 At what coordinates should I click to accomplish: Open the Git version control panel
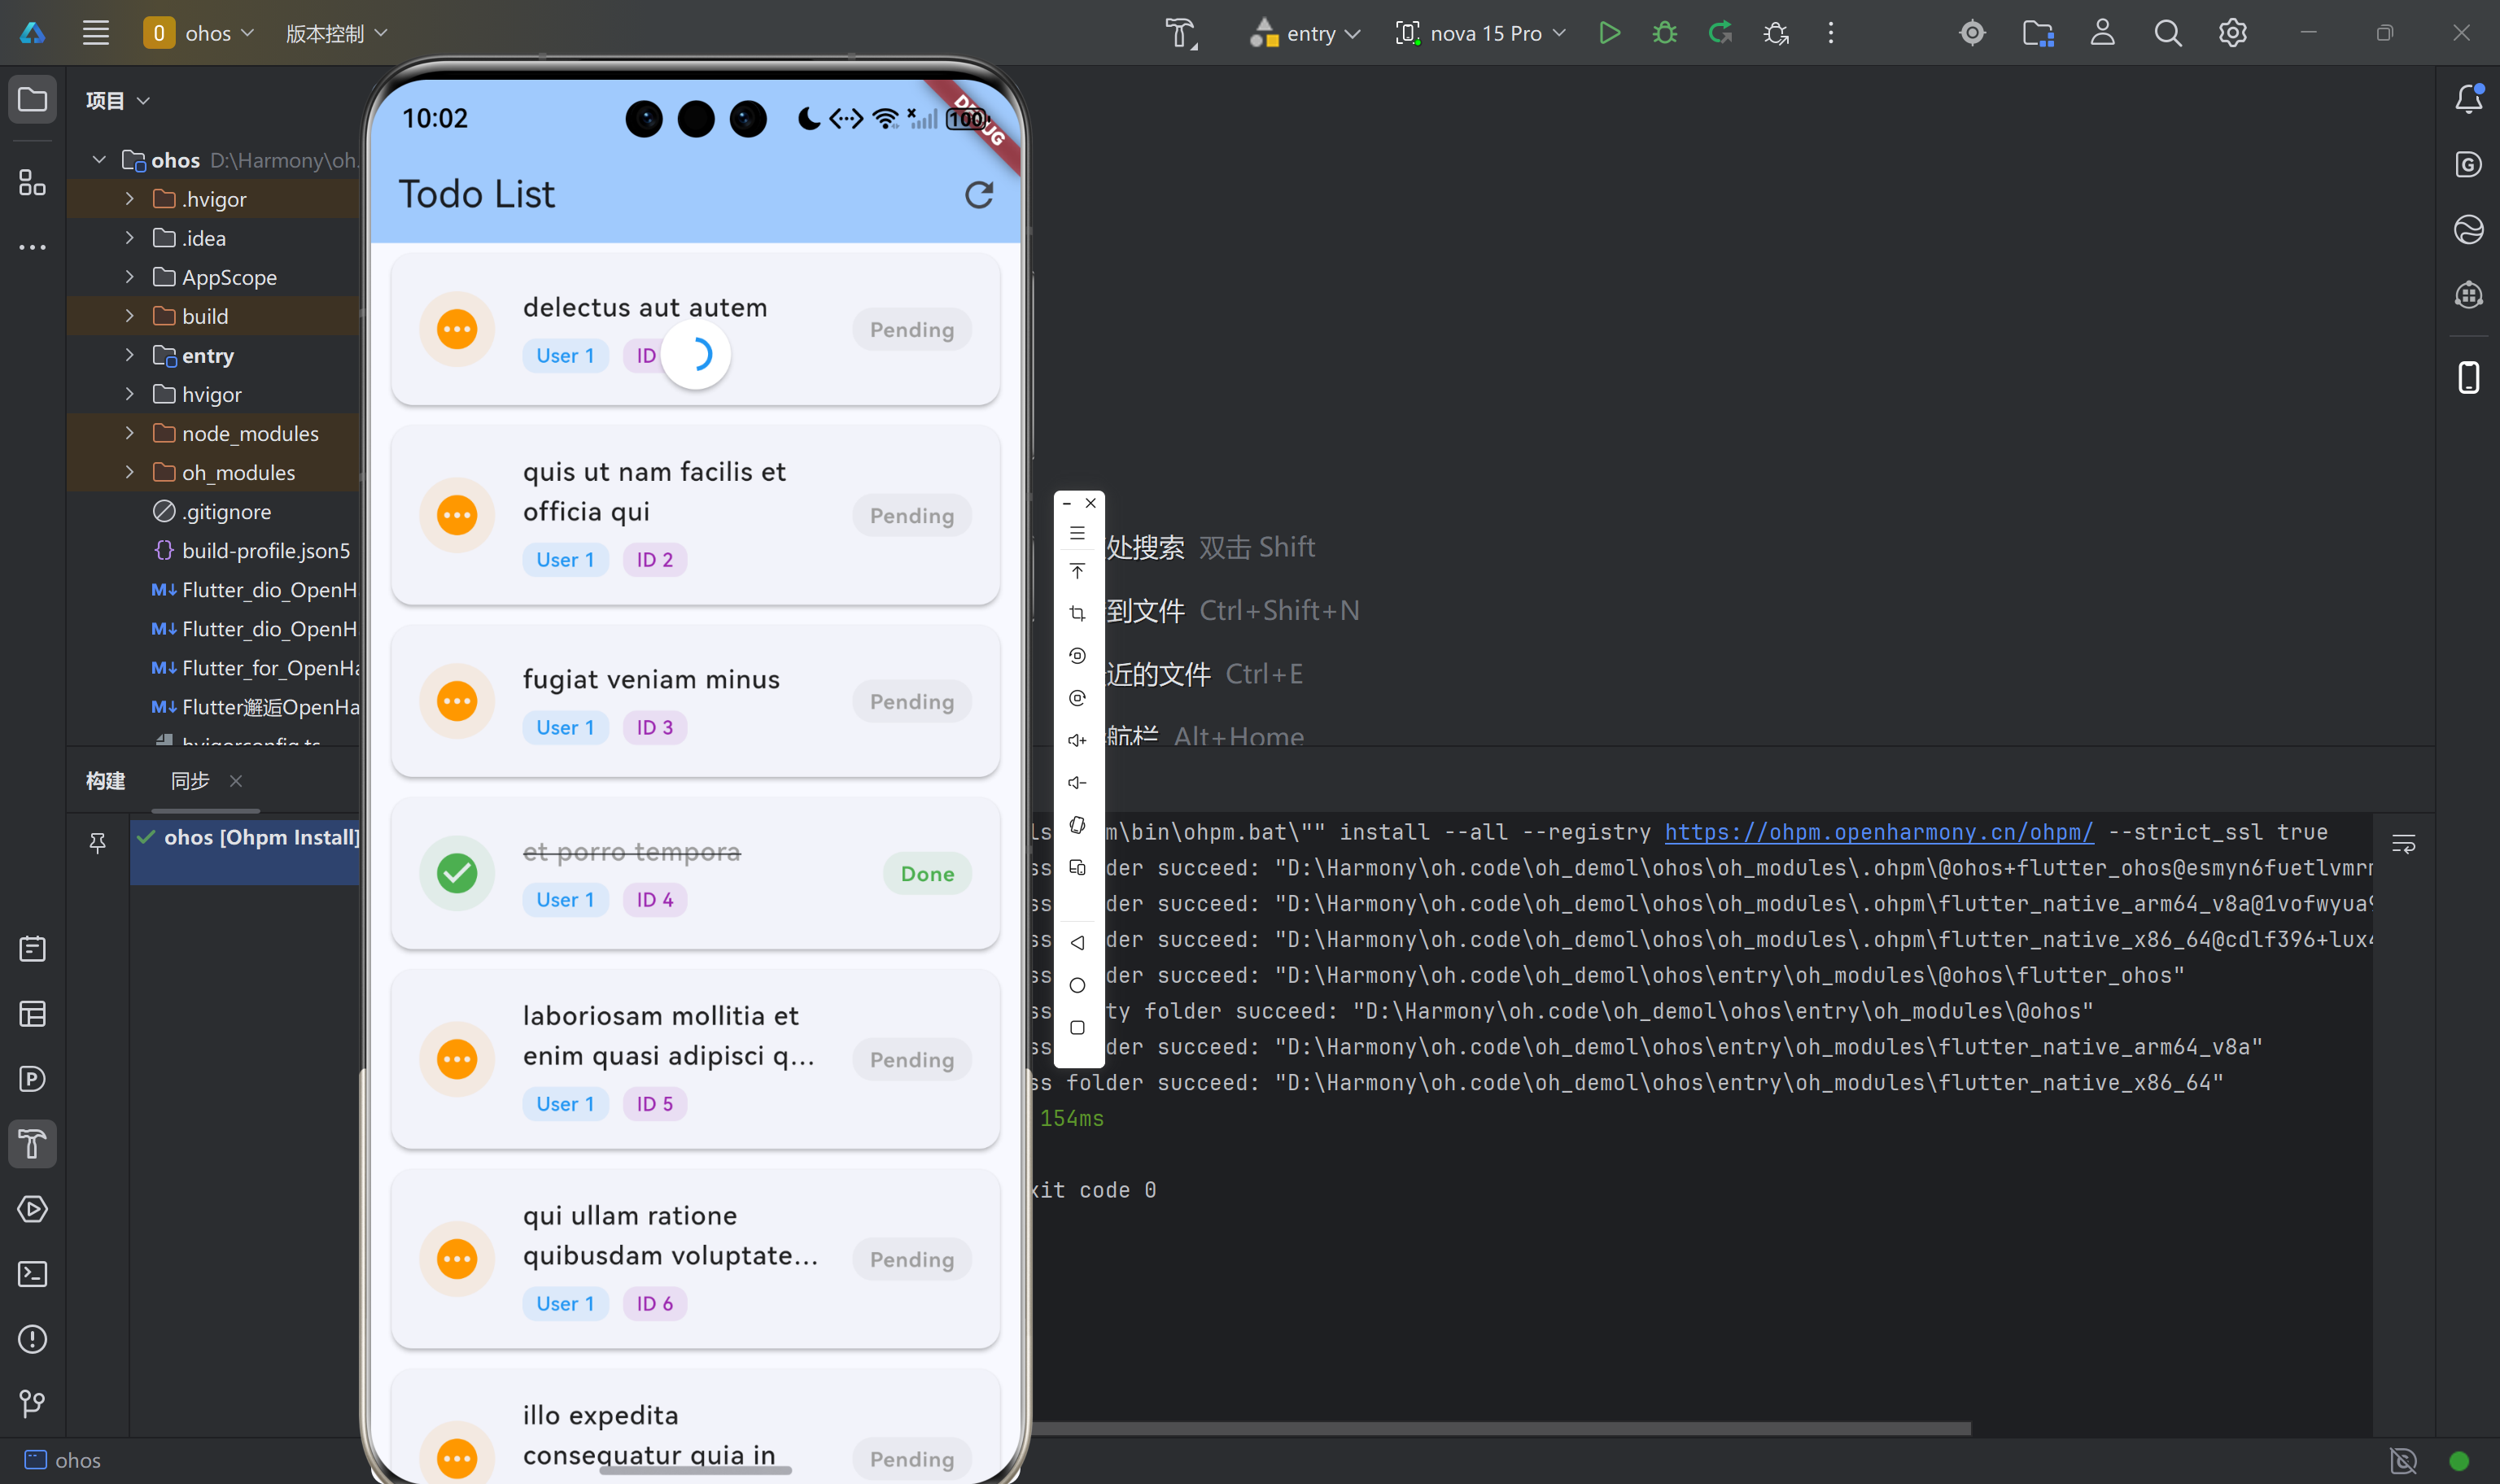click(32, 1404)
